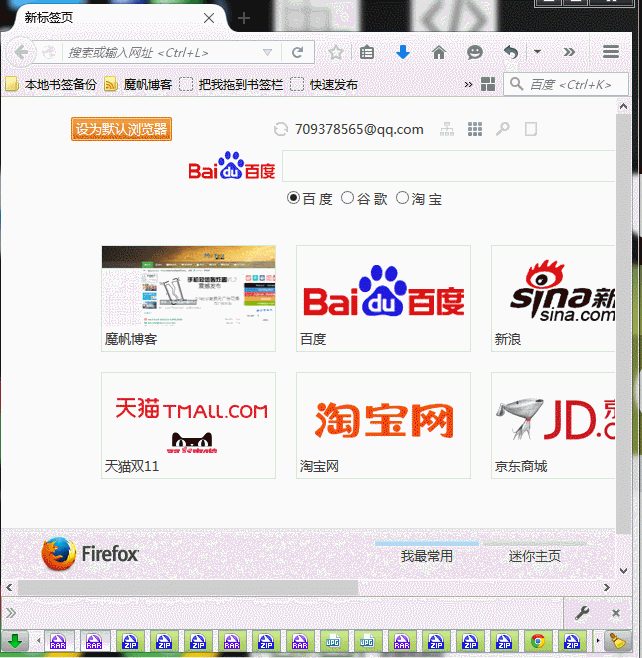Screen dimensions: 642x658
Task: Switch to the 我最常用 tab
Action: click(427, 554)
